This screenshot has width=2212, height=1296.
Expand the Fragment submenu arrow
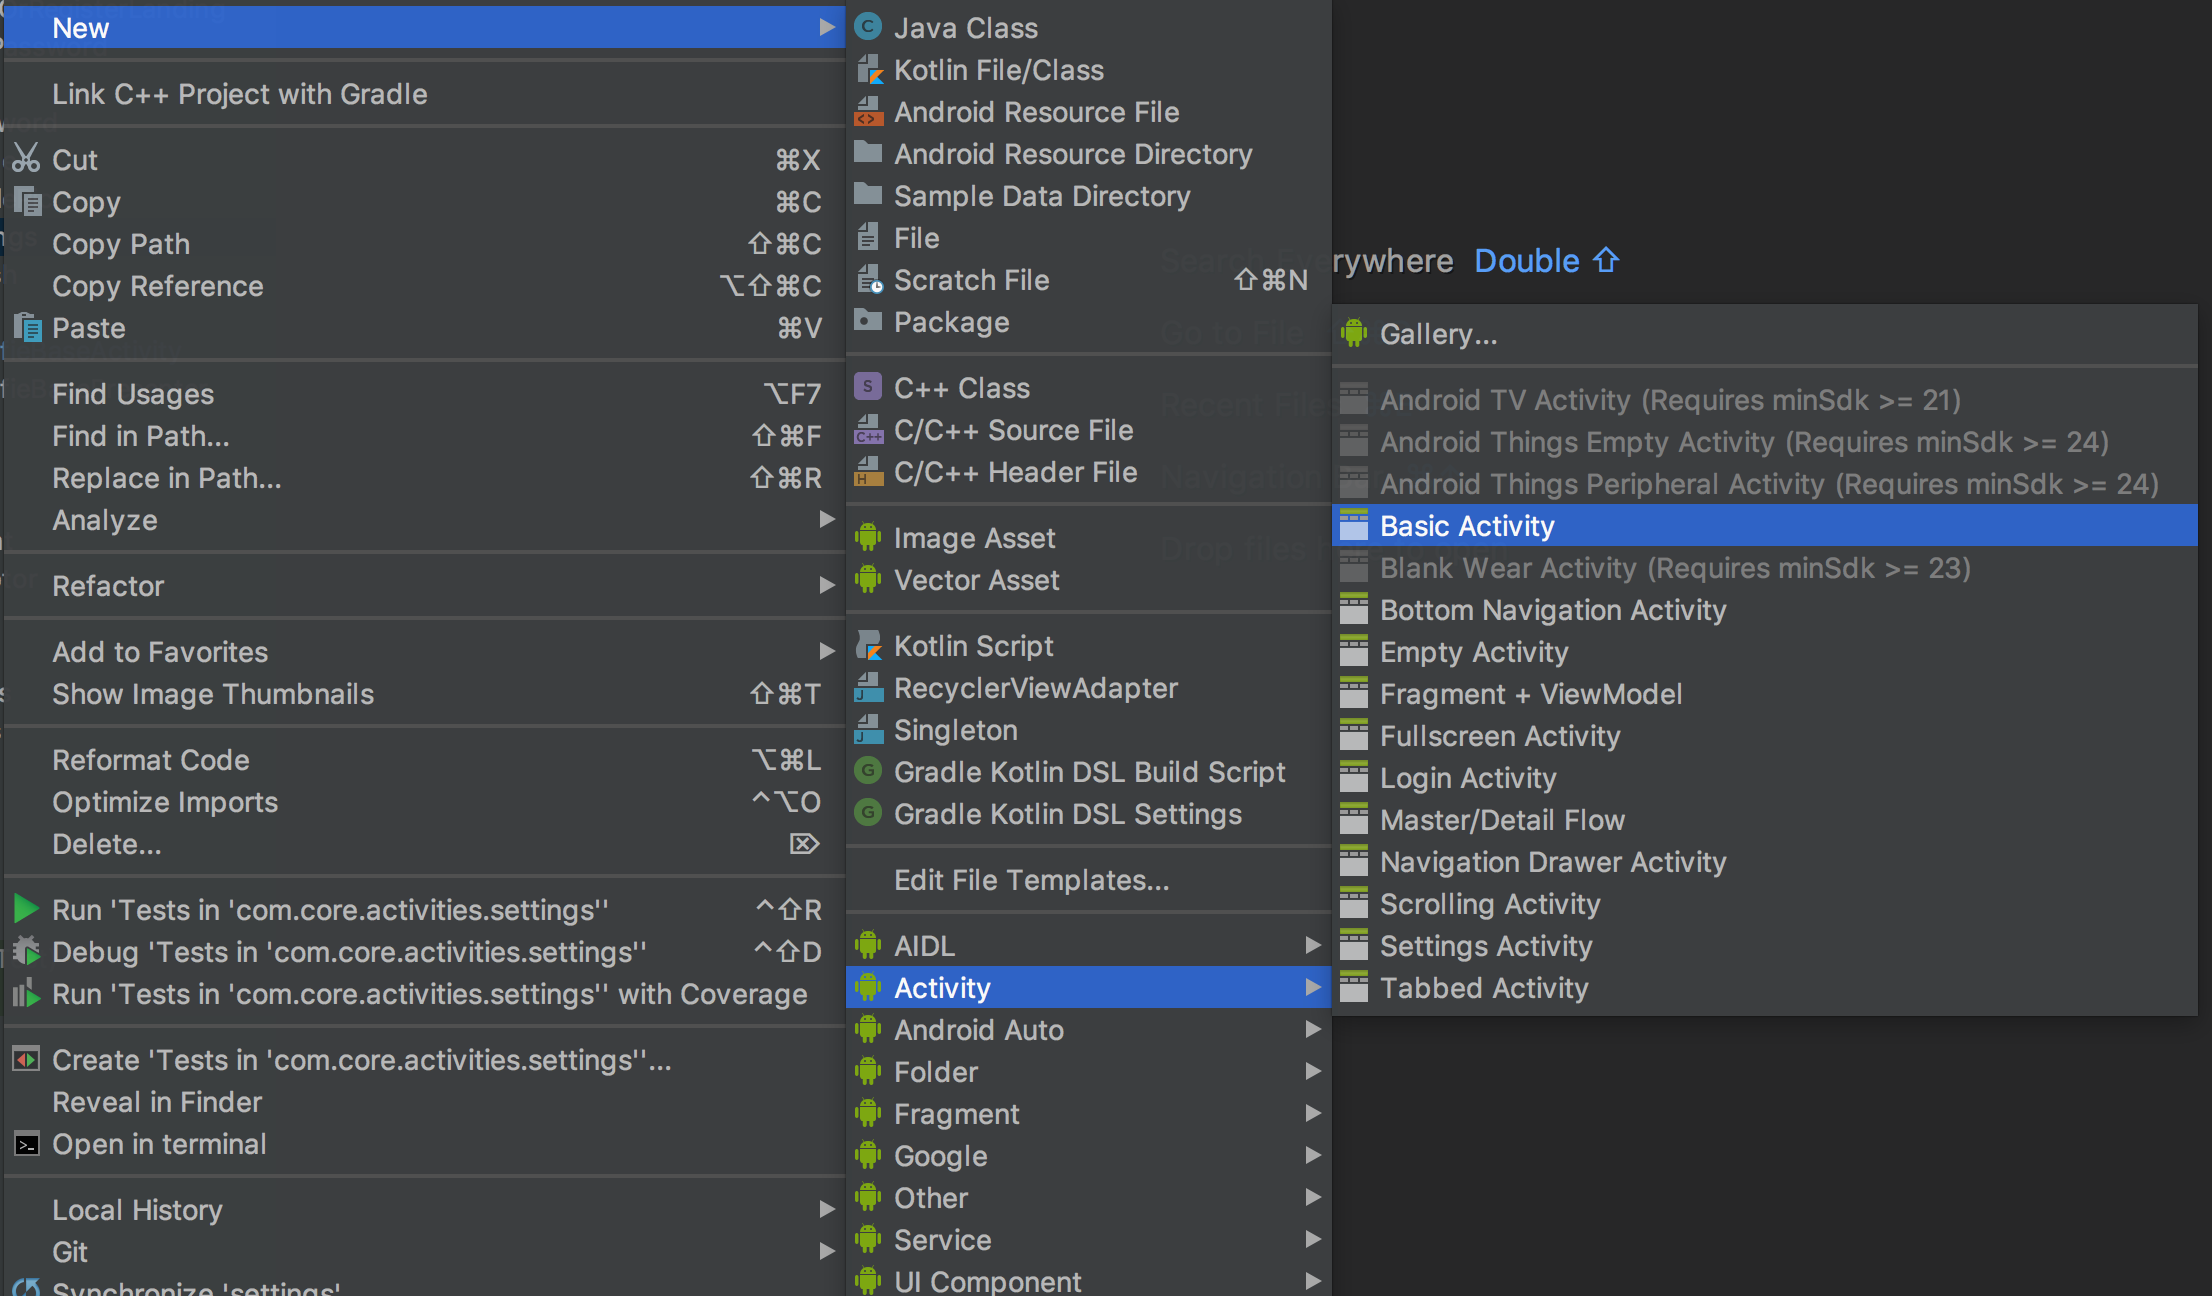click(1312, 1113)
